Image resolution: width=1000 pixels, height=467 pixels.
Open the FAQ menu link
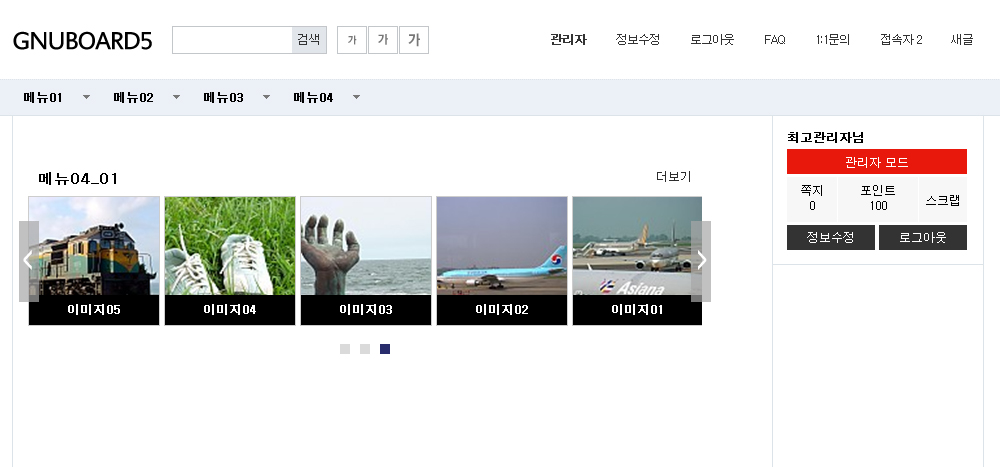tap(774, 40)
